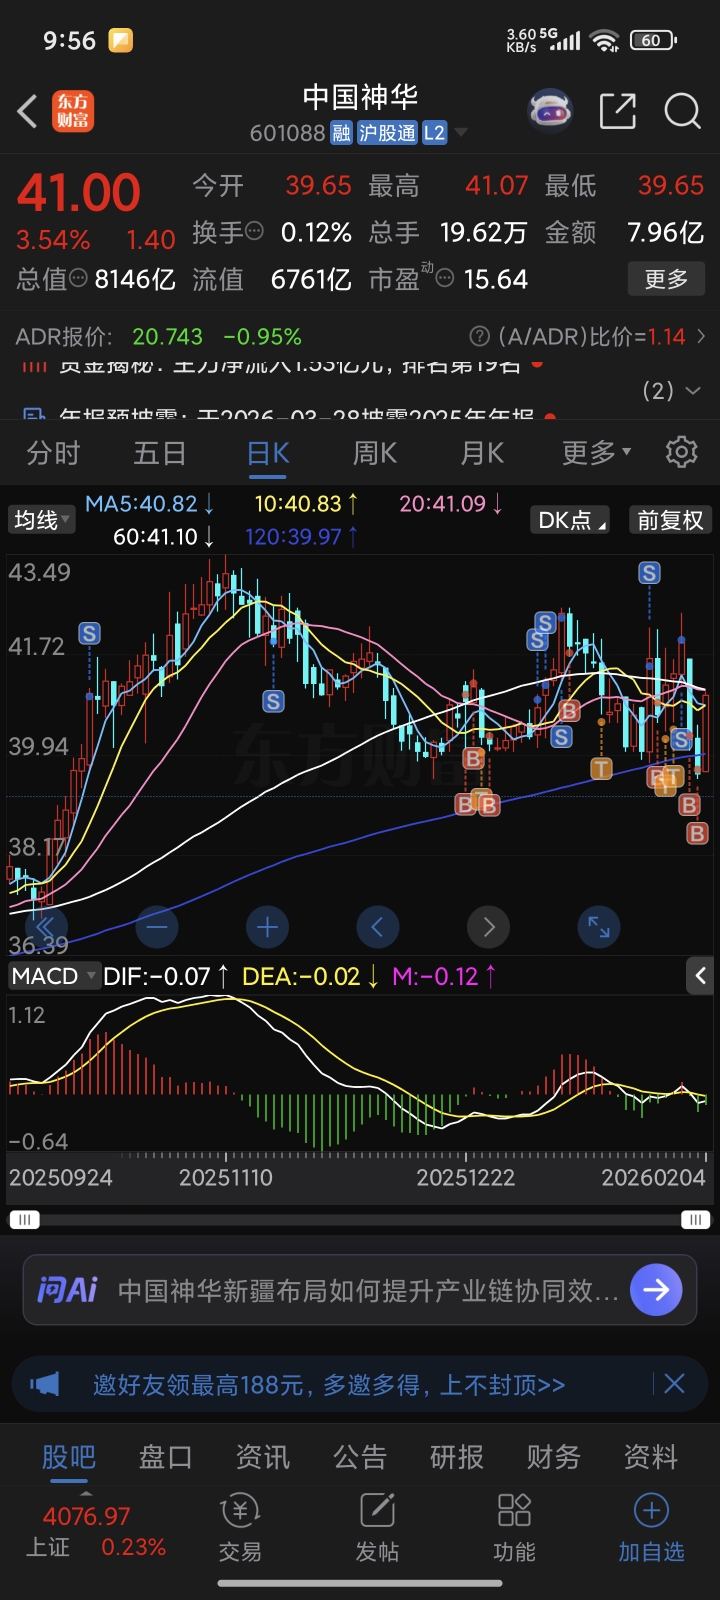This screenshot has width=720, height=1600.
Task: Move chart left with single arrow
Action: 377,927
